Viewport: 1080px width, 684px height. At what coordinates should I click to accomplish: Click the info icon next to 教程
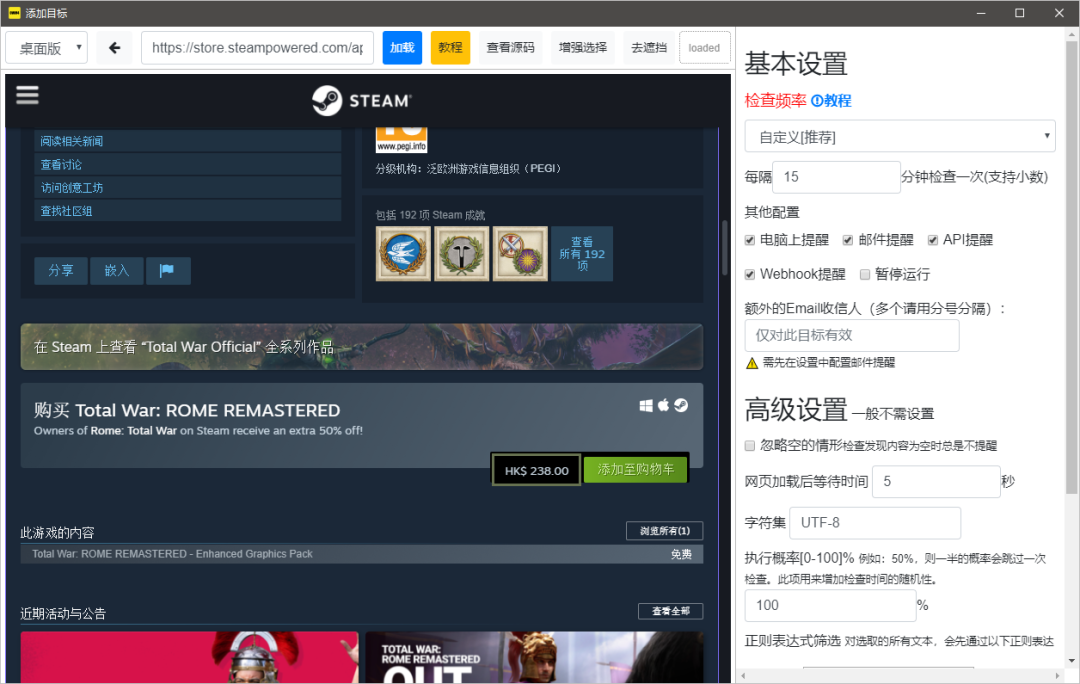(816, 101)
